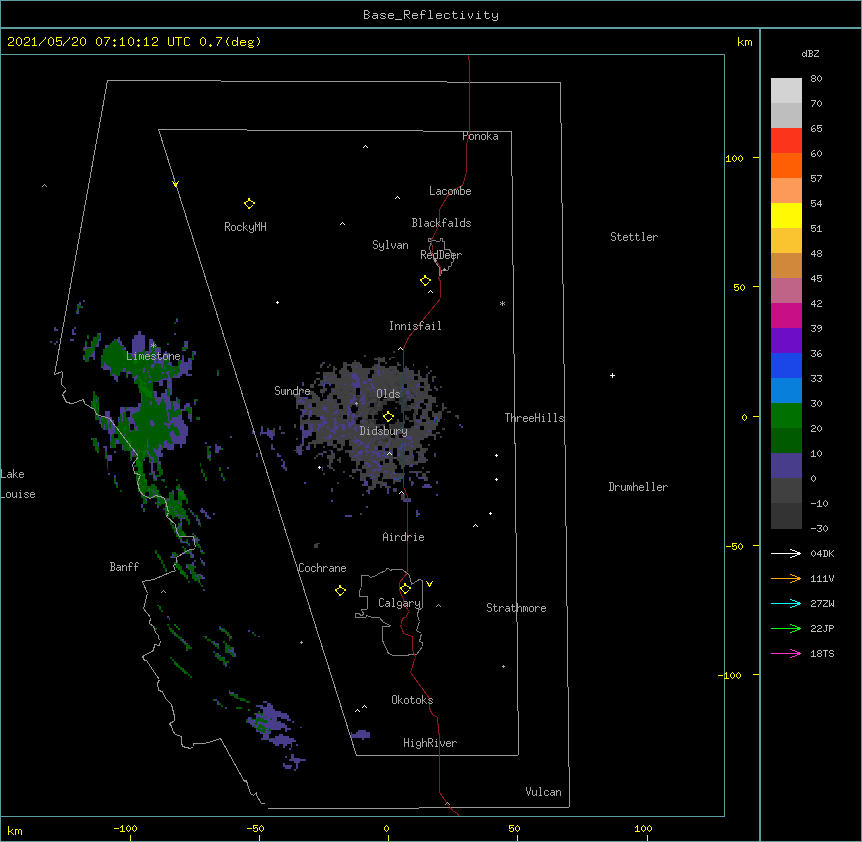Click the Cochrane town label
The image size is (862, 842).
(322, 568)
